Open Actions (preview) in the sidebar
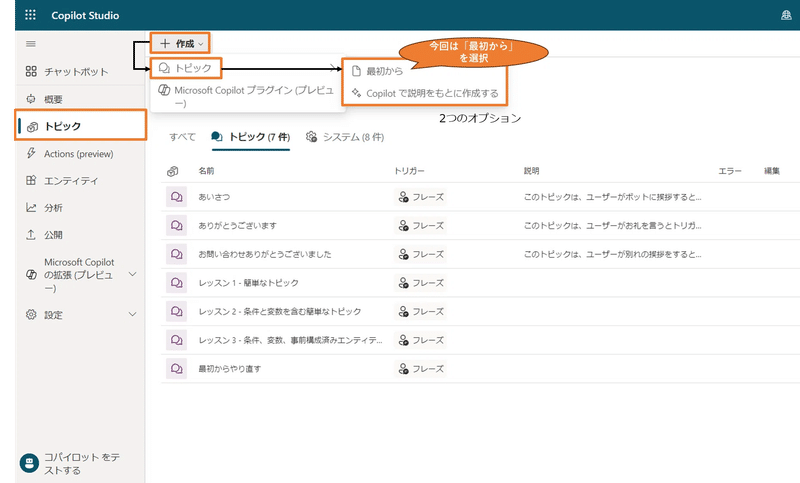The width and height of the screenshot is (800, 483). (x=81, y=154)
